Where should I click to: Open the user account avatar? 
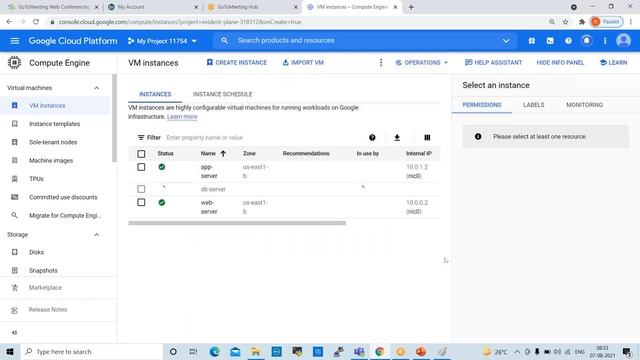[x=623, y=40]
